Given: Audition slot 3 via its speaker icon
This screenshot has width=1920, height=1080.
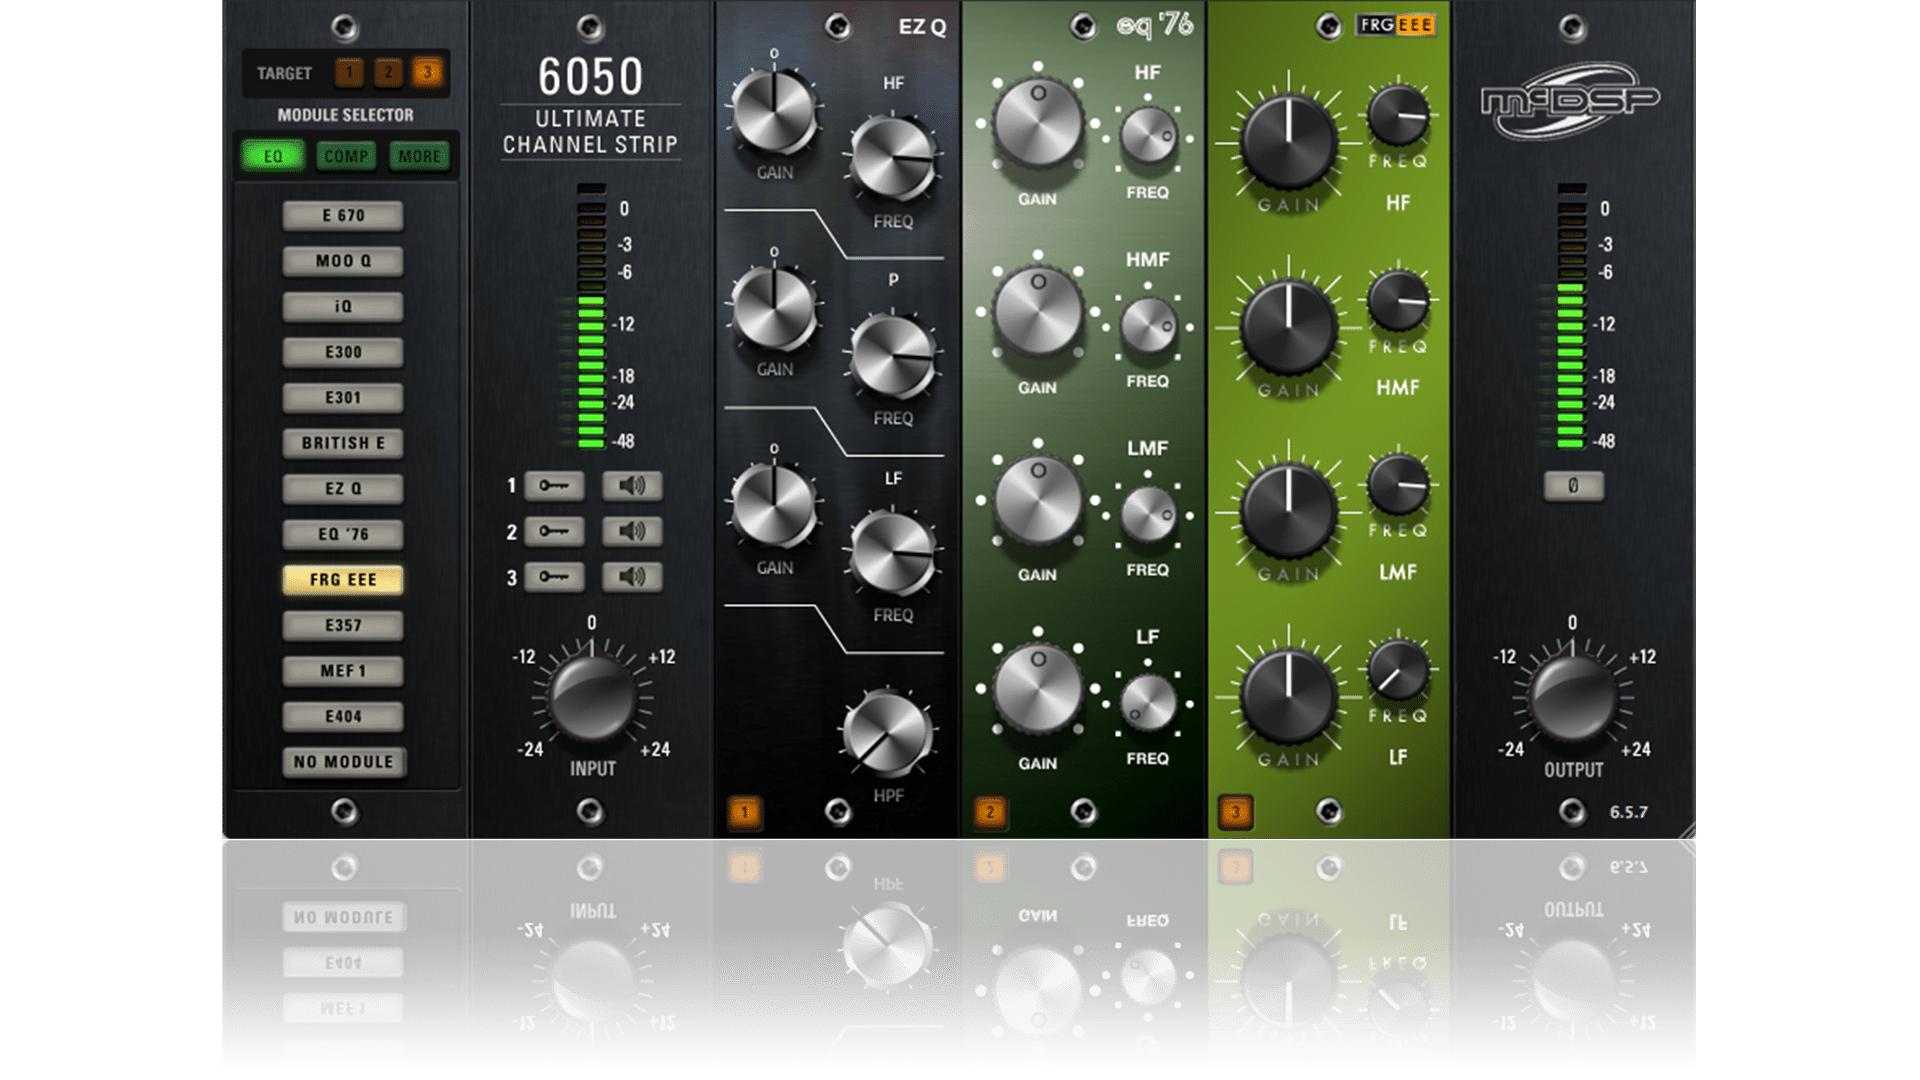Looking at the screenshot, I should (634, 577).
